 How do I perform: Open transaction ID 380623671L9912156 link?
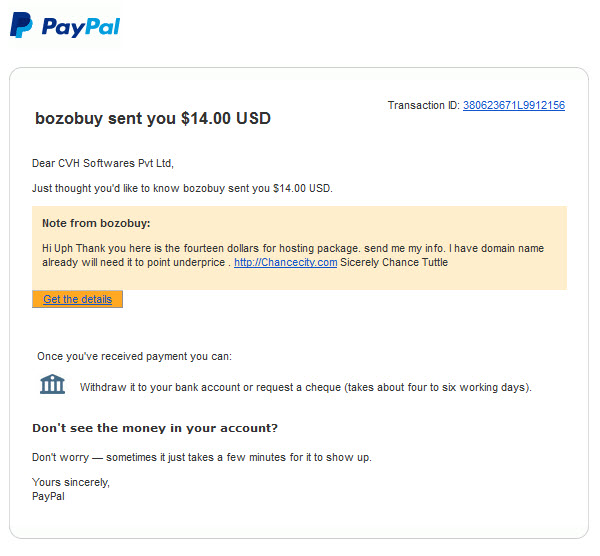[514, 105]
